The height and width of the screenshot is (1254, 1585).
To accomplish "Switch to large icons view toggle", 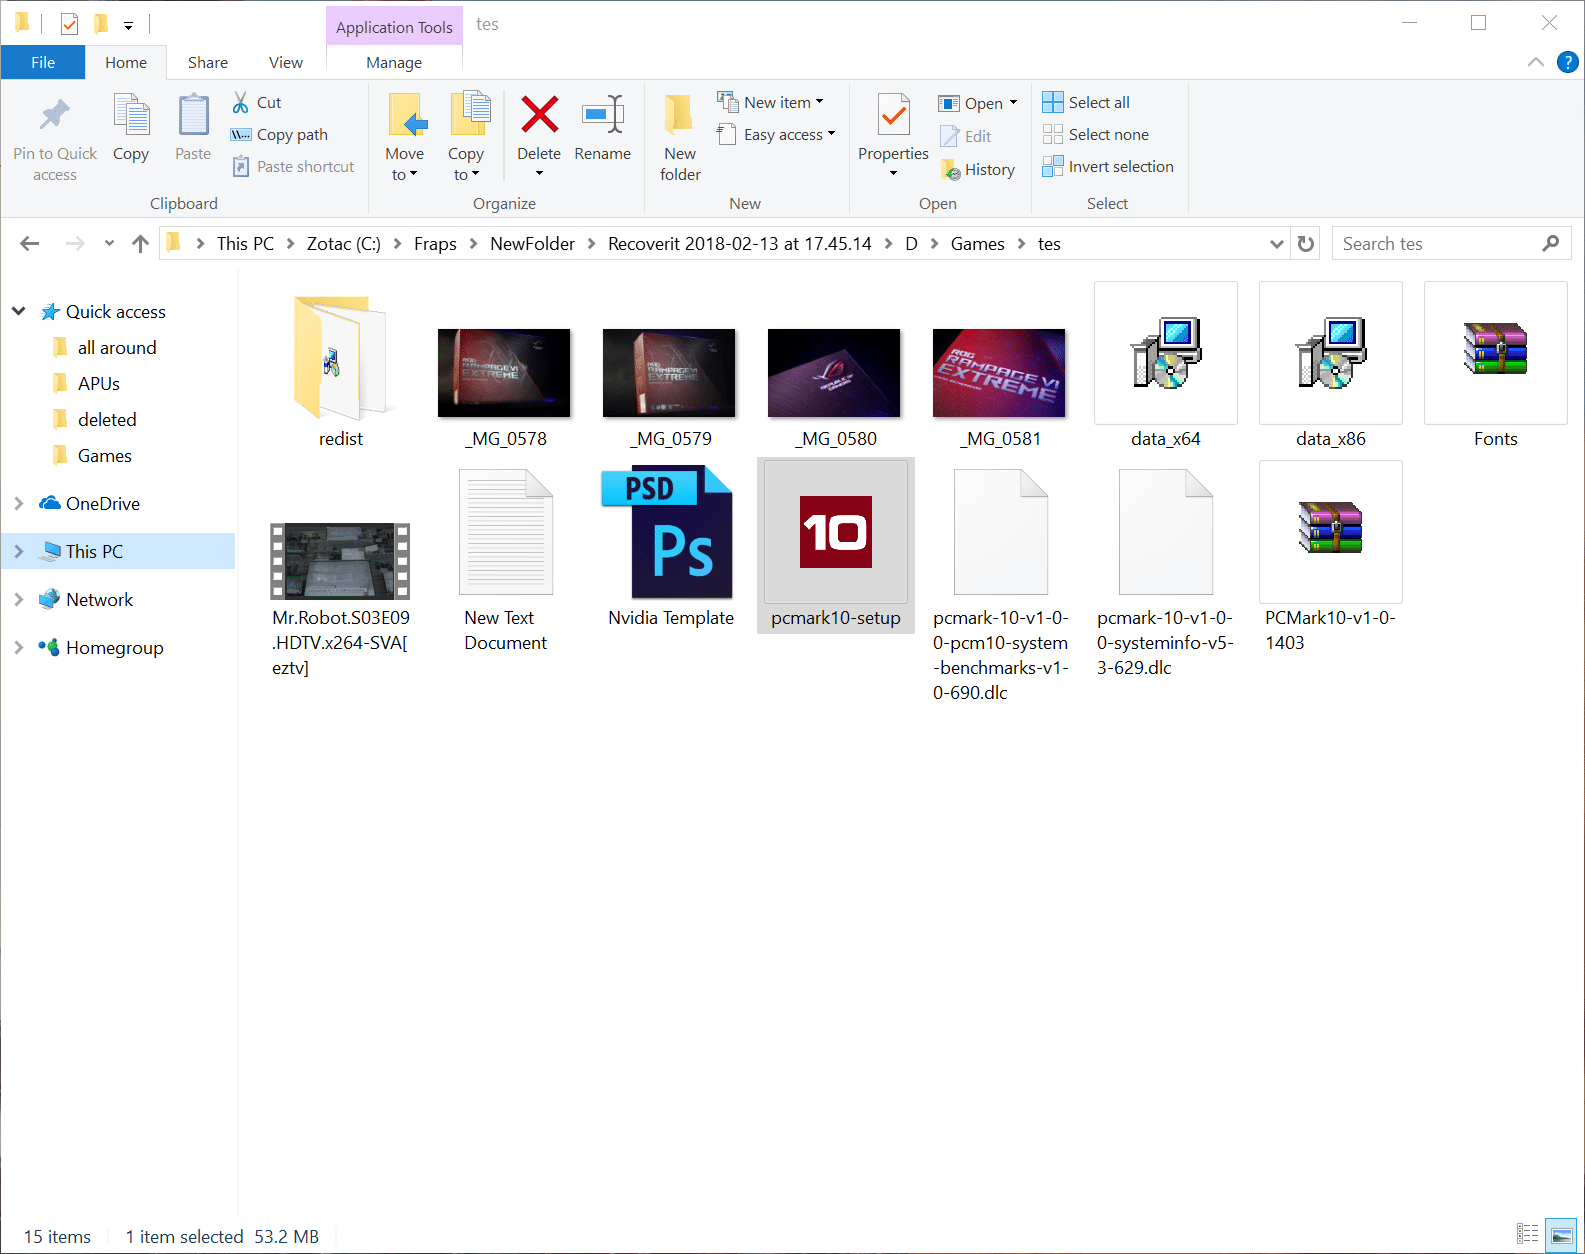I will tap(1560, 1236).
